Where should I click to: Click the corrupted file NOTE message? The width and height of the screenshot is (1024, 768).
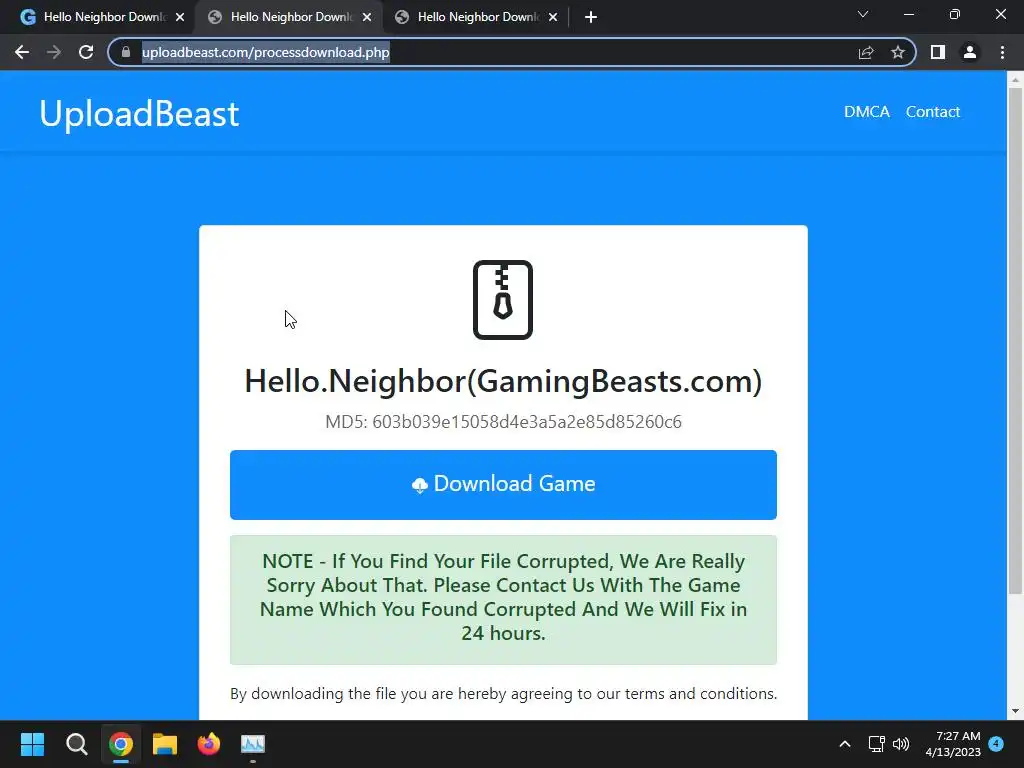pyautogui.click(x=503, y=600)
